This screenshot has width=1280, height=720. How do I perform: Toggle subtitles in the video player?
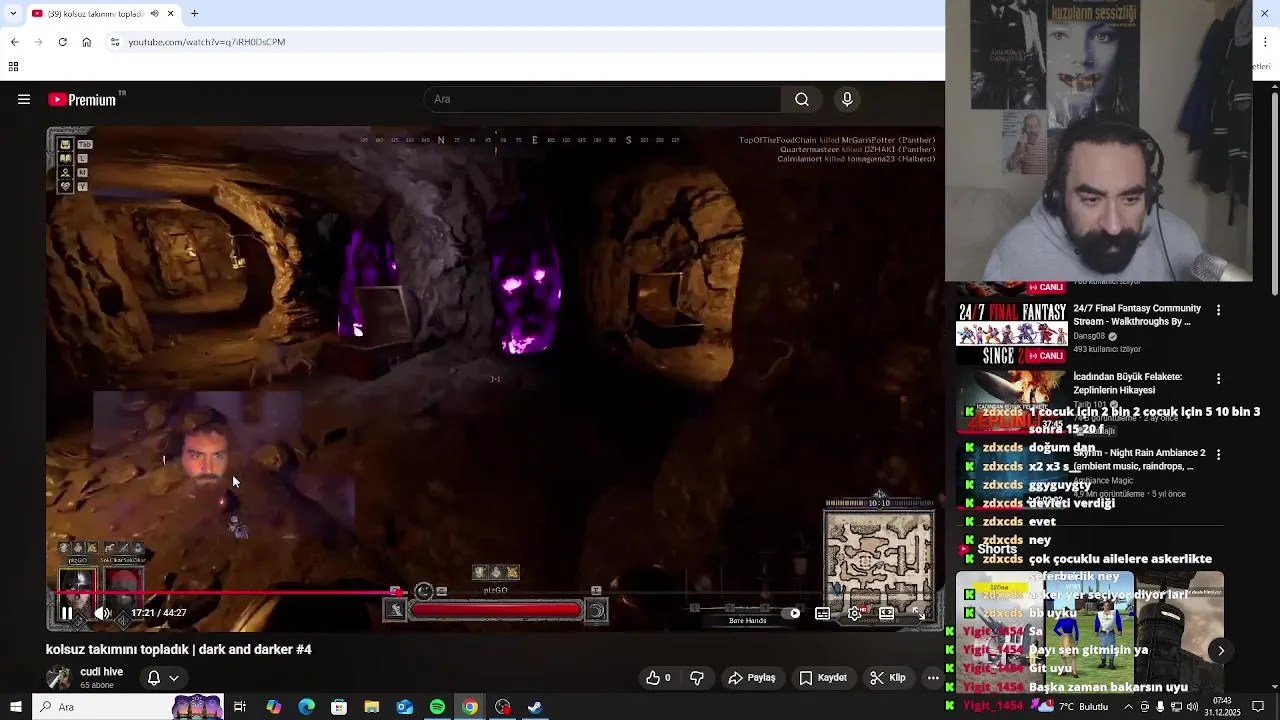tap(822, 613)
